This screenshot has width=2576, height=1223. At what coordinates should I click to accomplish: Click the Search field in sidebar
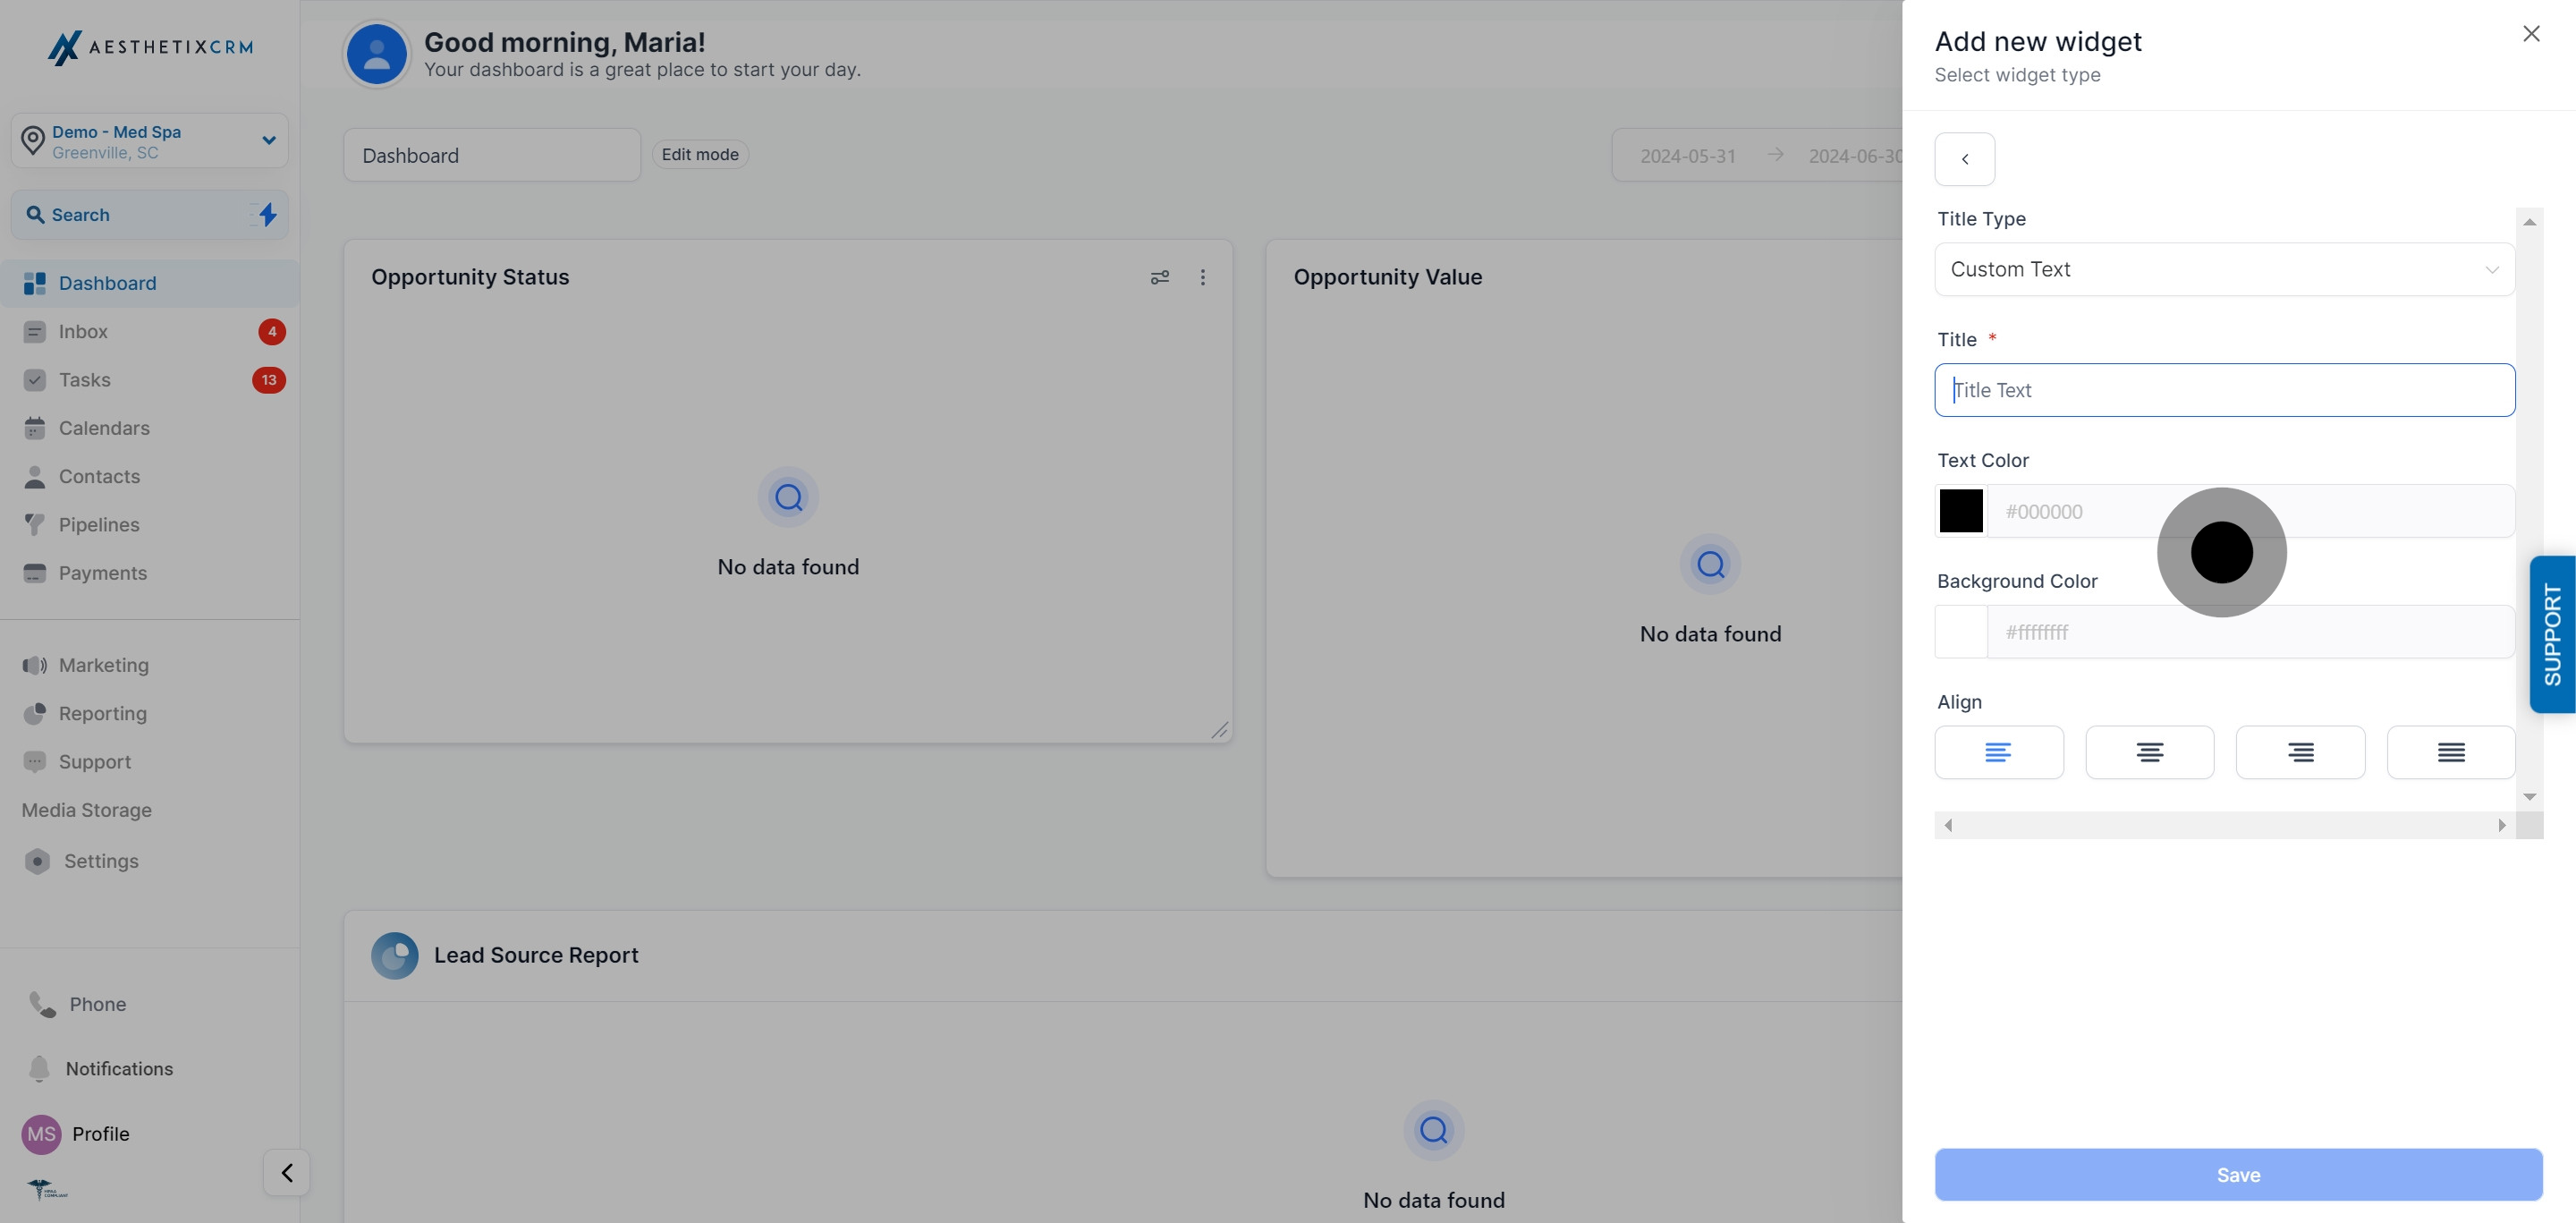150,215
